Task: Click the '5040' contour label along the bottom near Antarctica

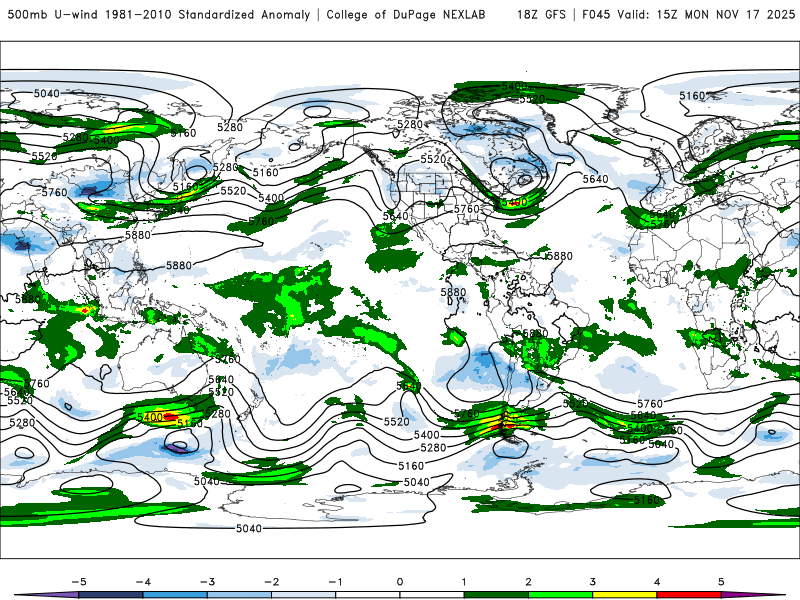Action: (x=249, y=529)
